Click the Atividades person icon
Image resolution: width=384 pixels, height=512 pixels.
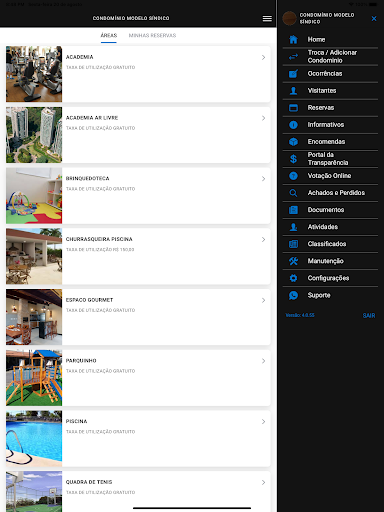pos(293,227)
